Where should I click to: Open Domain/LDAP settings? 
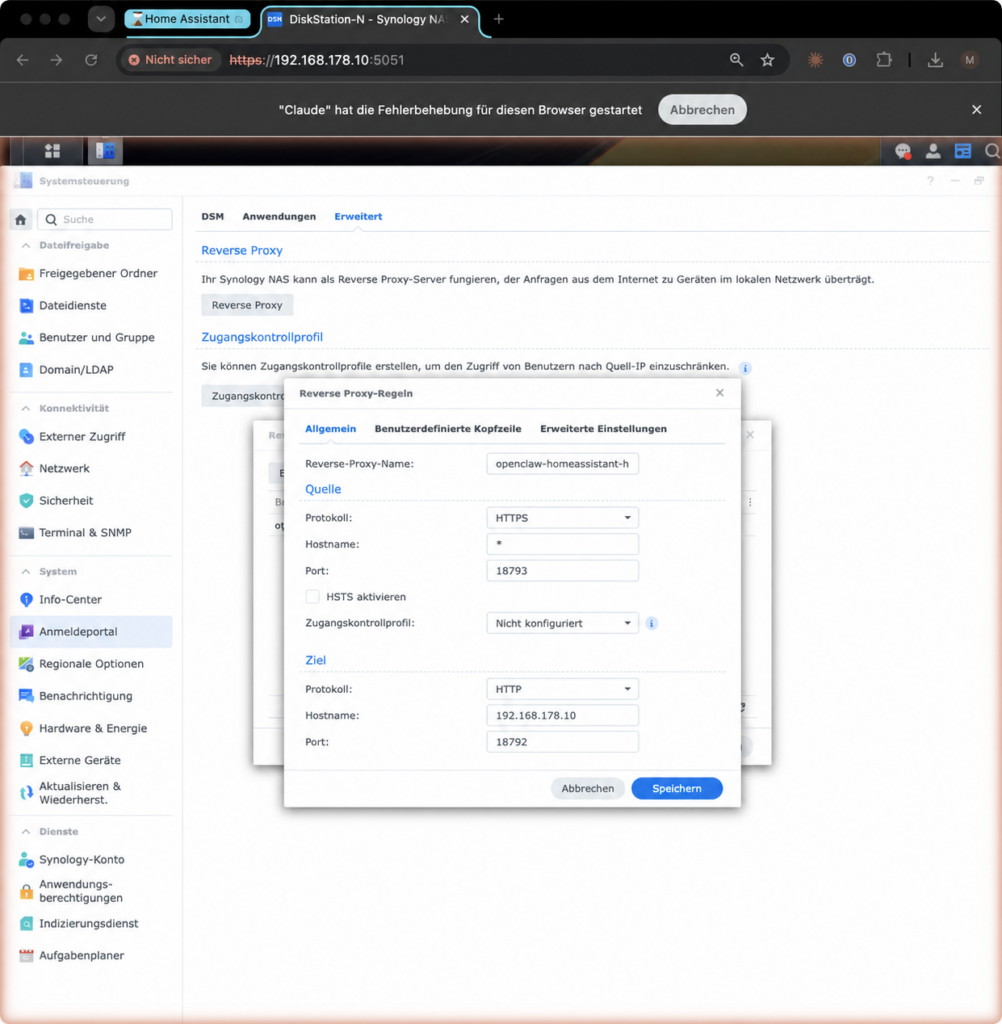coord(91,369)
